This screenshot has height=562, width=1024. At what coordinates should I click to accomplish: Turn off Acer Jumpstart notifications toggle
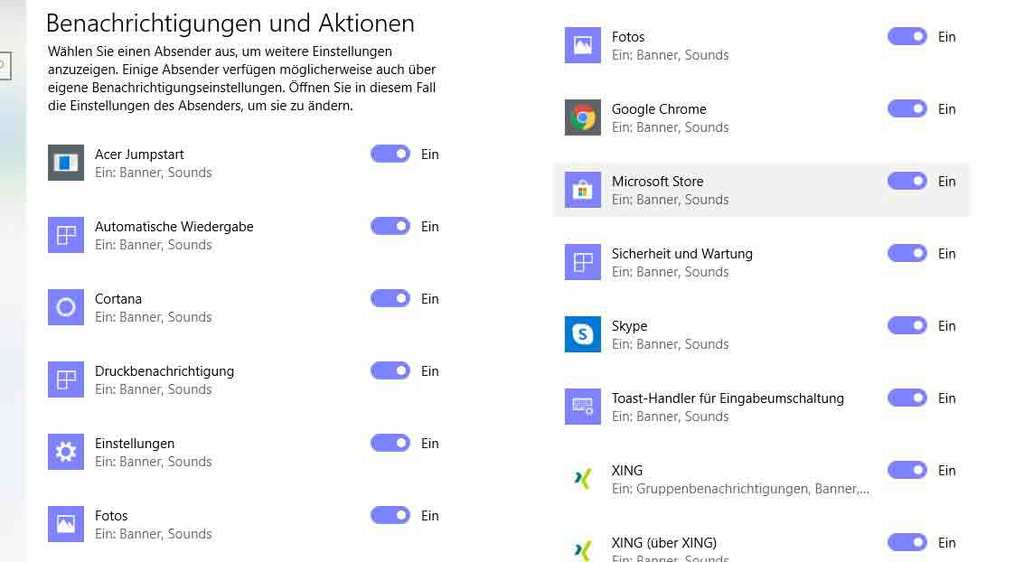click(390, 154)
